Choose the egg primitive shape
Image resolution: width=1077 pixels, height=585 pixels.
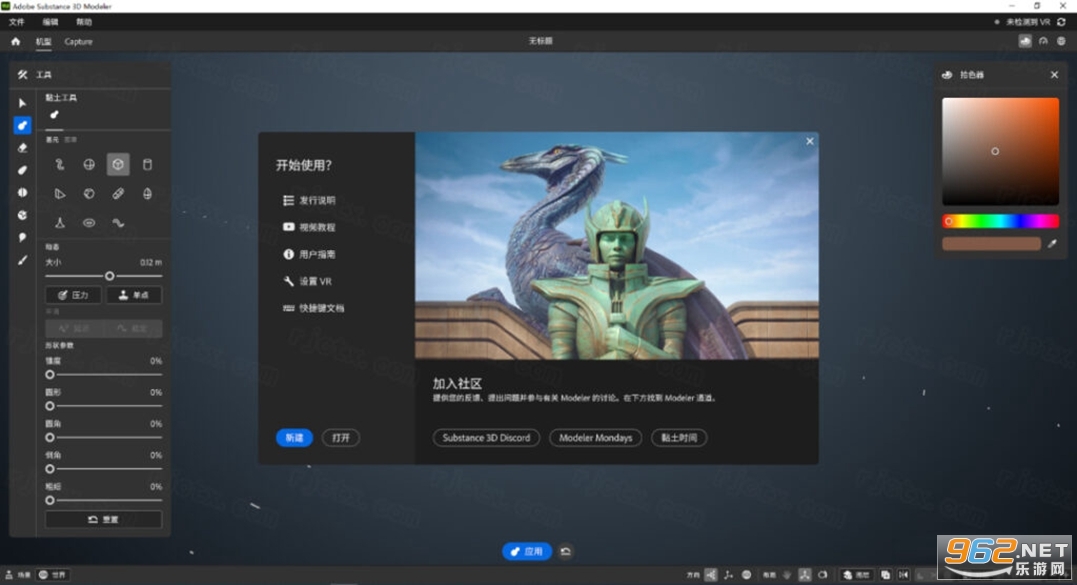pos(147,194)
